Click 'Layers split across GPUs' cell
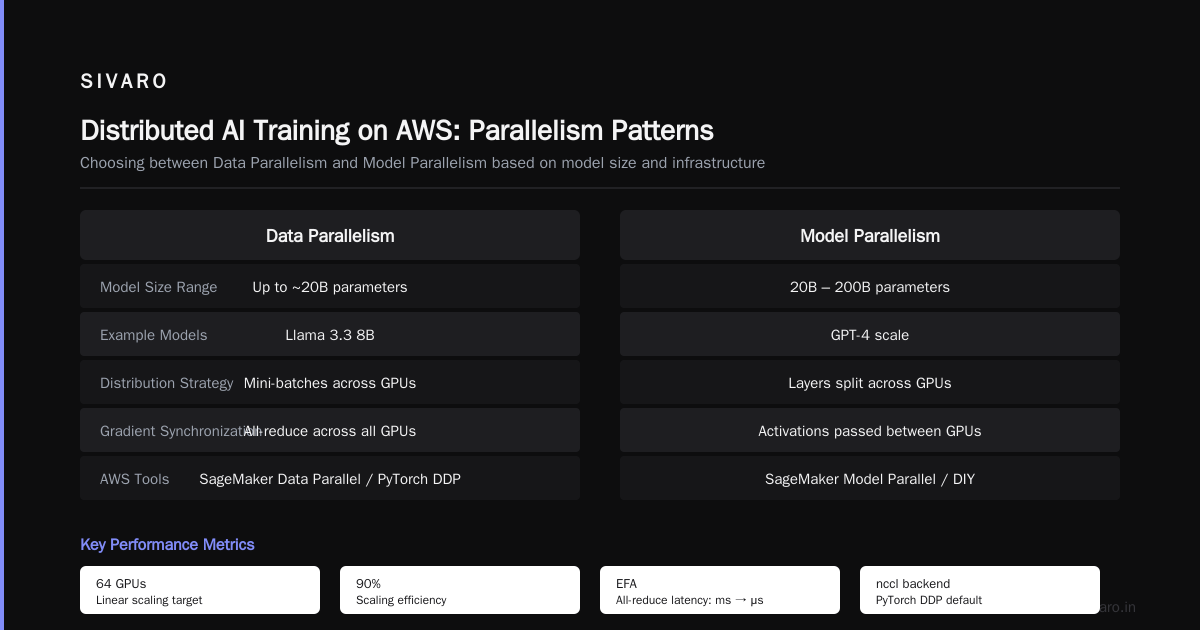Image resolution: width=1200 pixels, height=630 pixels. [870, 383]
